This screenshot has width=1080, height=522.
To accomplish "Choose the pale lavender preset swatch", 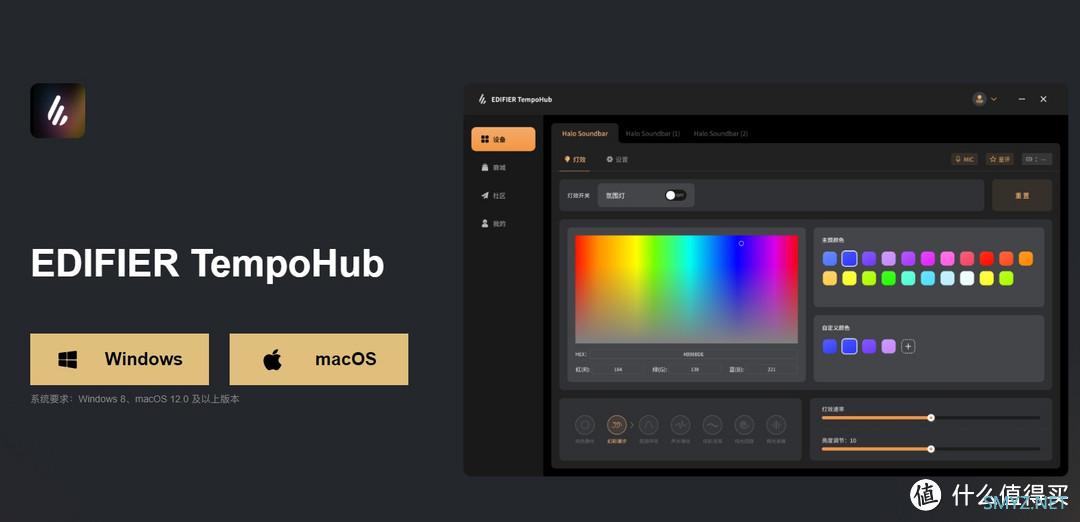I will click(889, 259).
